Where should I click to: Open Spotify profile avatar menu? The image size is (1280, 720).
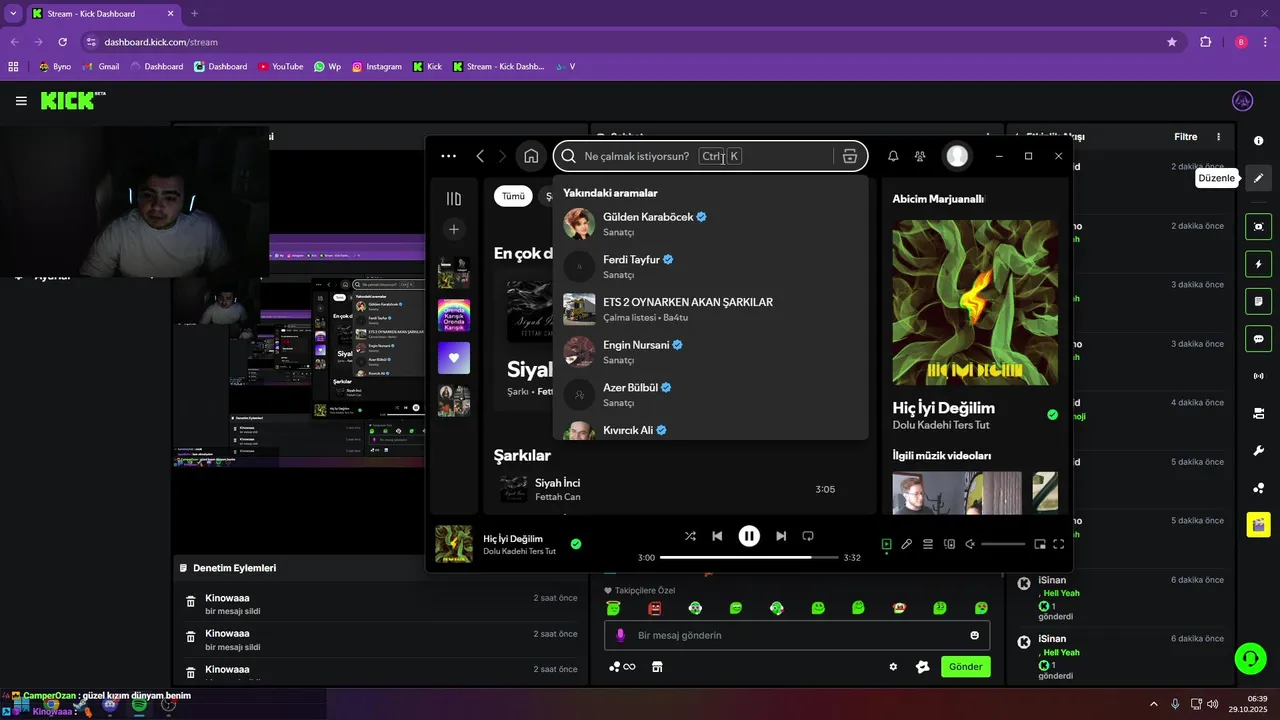[957, 156]
